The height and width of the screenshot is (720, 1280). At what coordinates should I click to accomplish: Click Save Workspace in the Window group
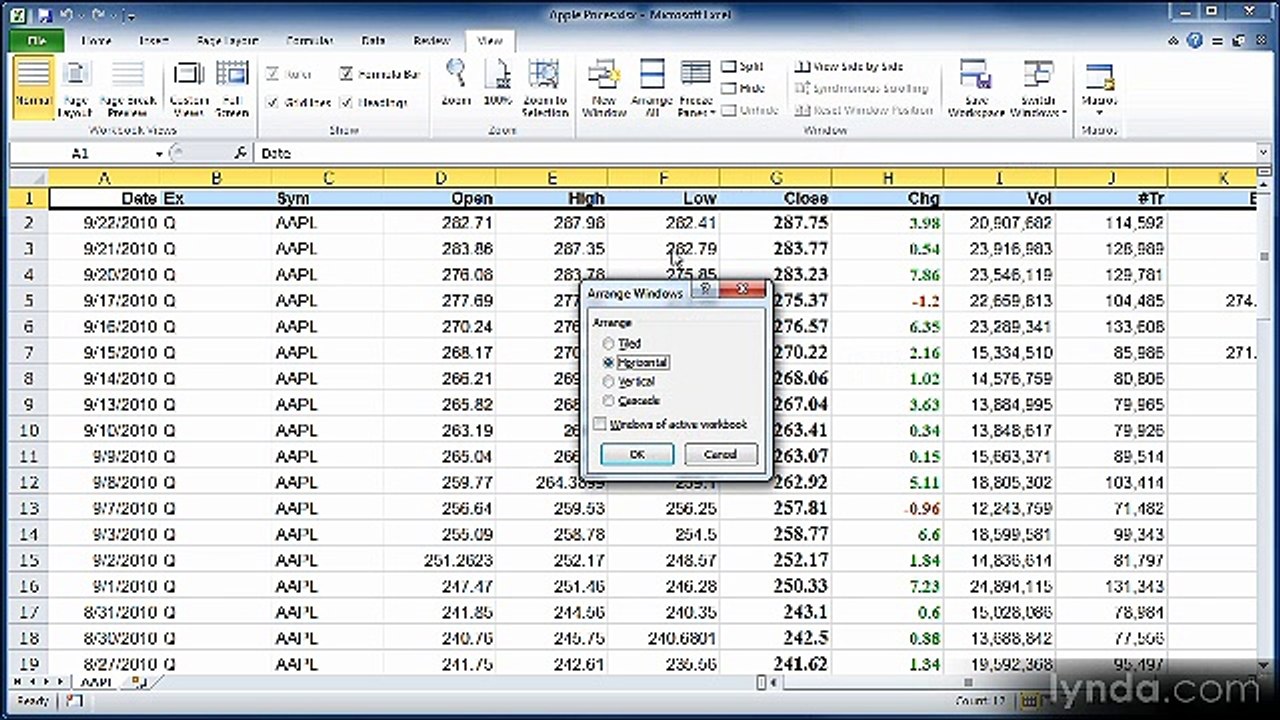click(x=976, y=88)
